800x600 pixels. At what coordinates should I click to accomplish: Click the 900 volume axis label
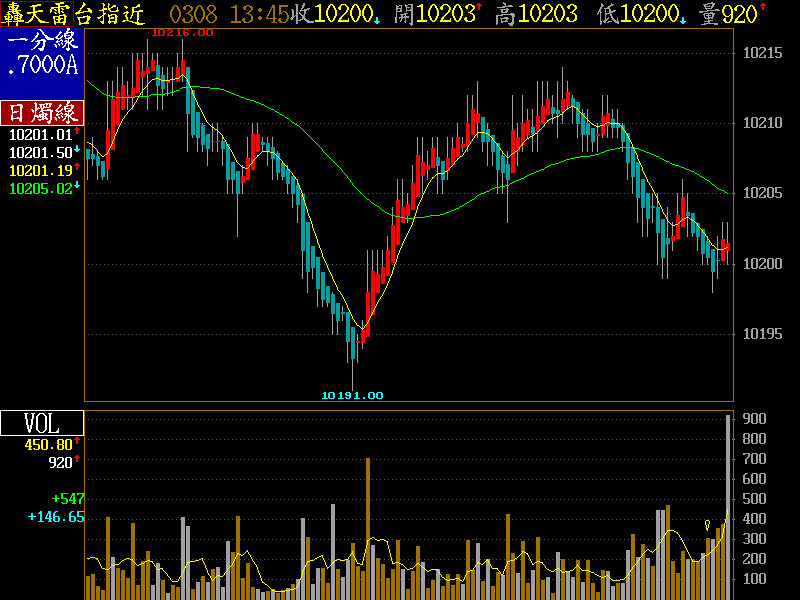[x=753, y=418]
